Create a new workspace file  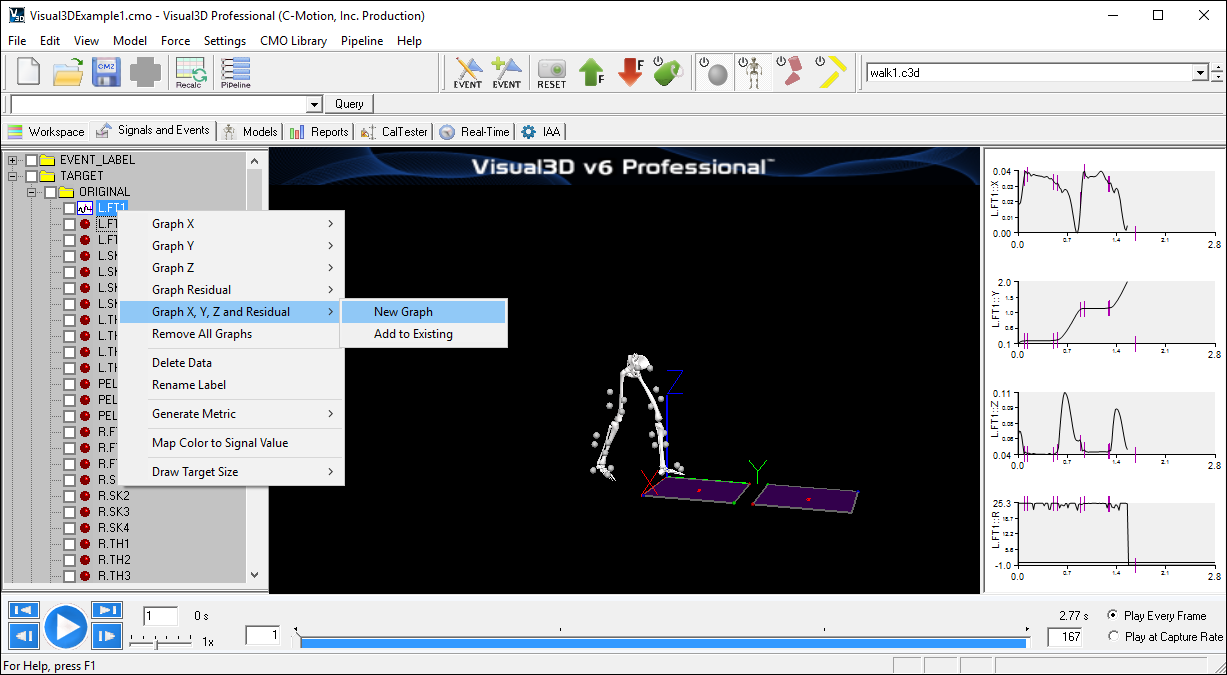(x=28, y=71)
